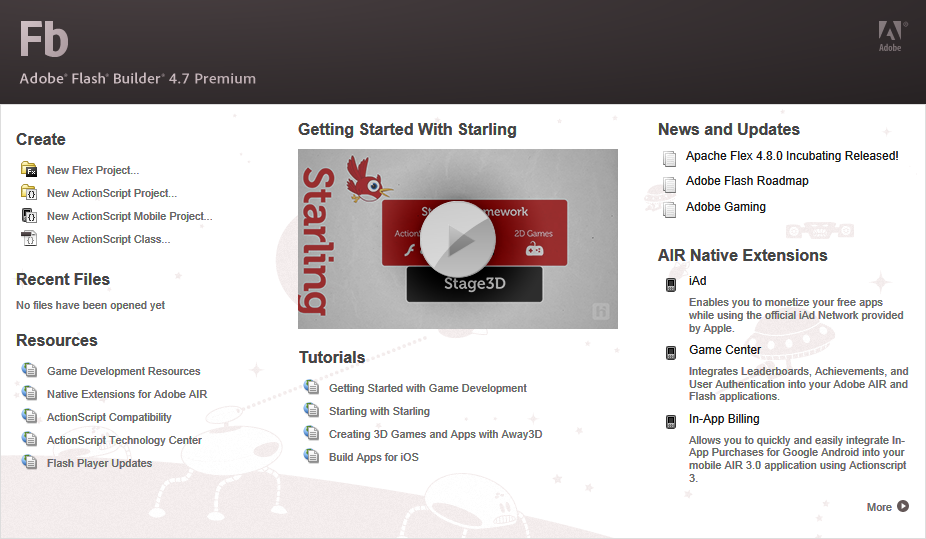
Task: Open Getting Started with Game Development tutorial
Action: (428, 388)
